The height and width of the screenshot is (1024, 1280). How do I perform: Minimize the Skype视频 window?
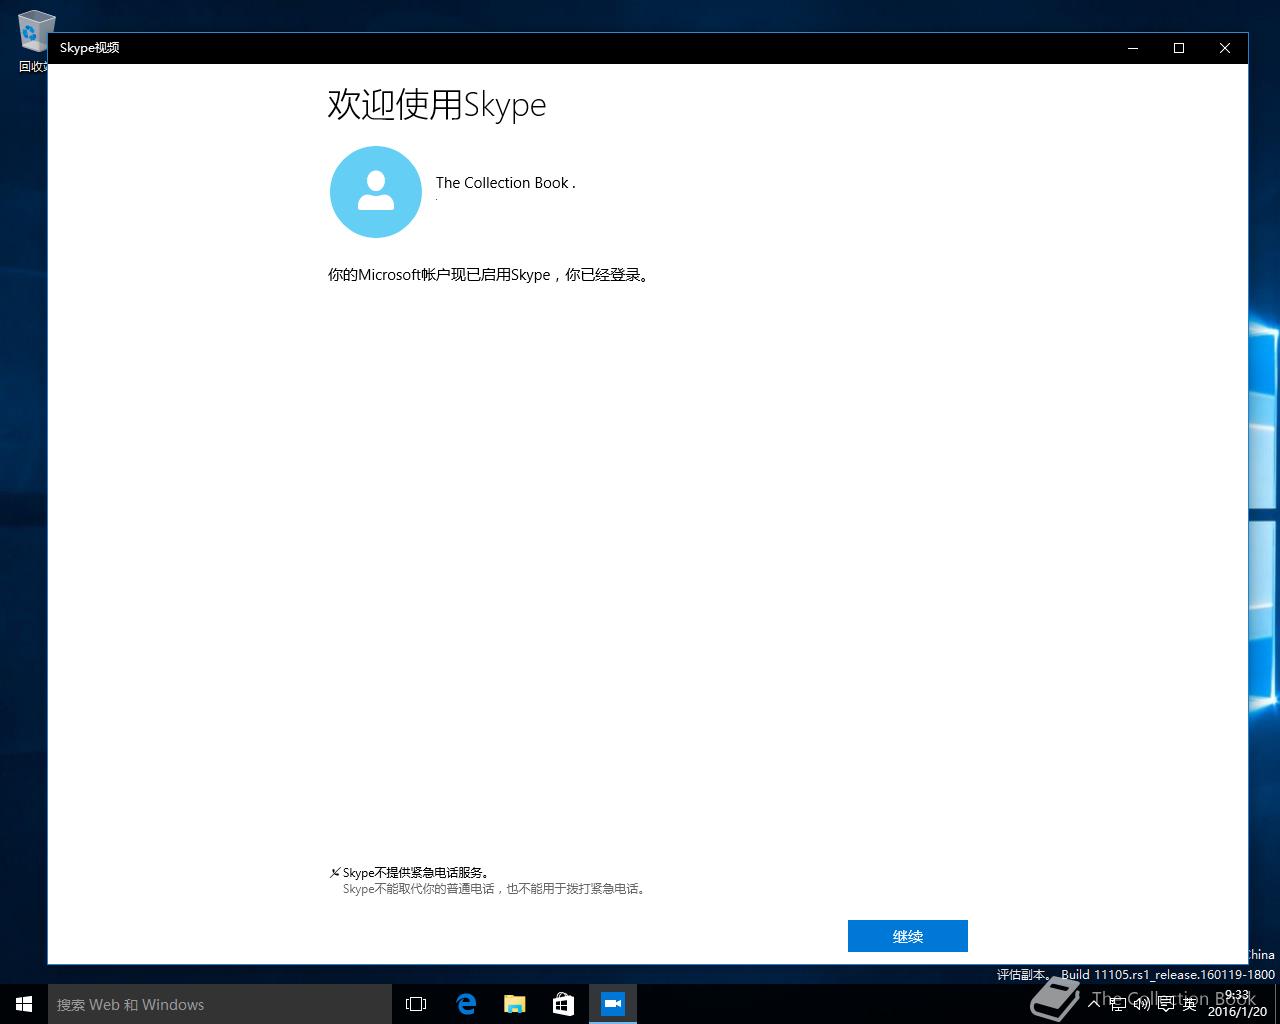(1133, 48)
